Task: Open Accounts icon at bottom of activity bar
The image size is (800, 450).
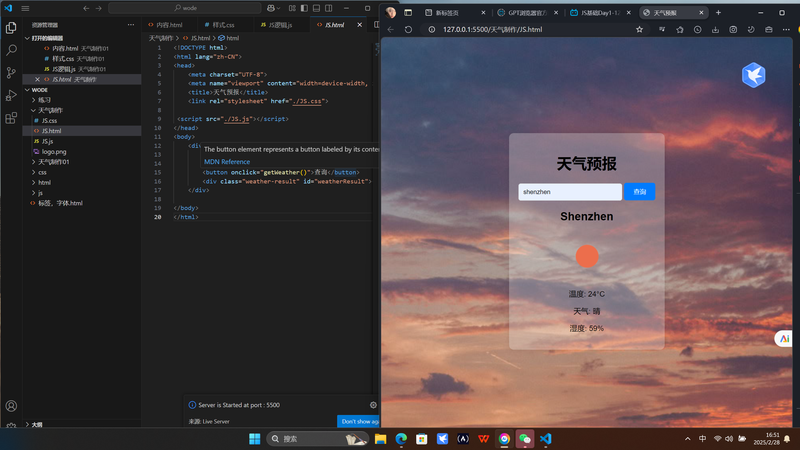Action: (11, 406)
